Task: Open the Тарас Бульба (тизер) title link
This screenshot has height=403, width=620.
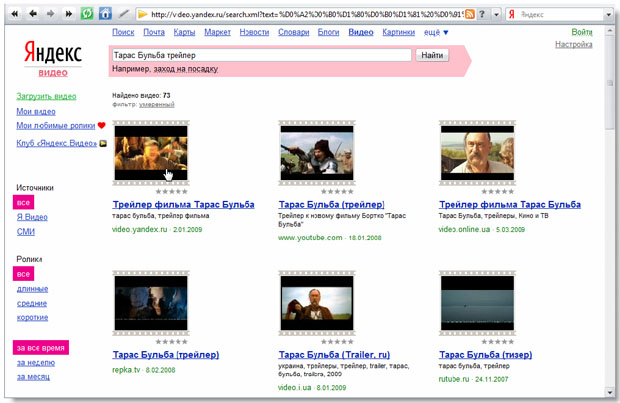Action: point(486,355)
